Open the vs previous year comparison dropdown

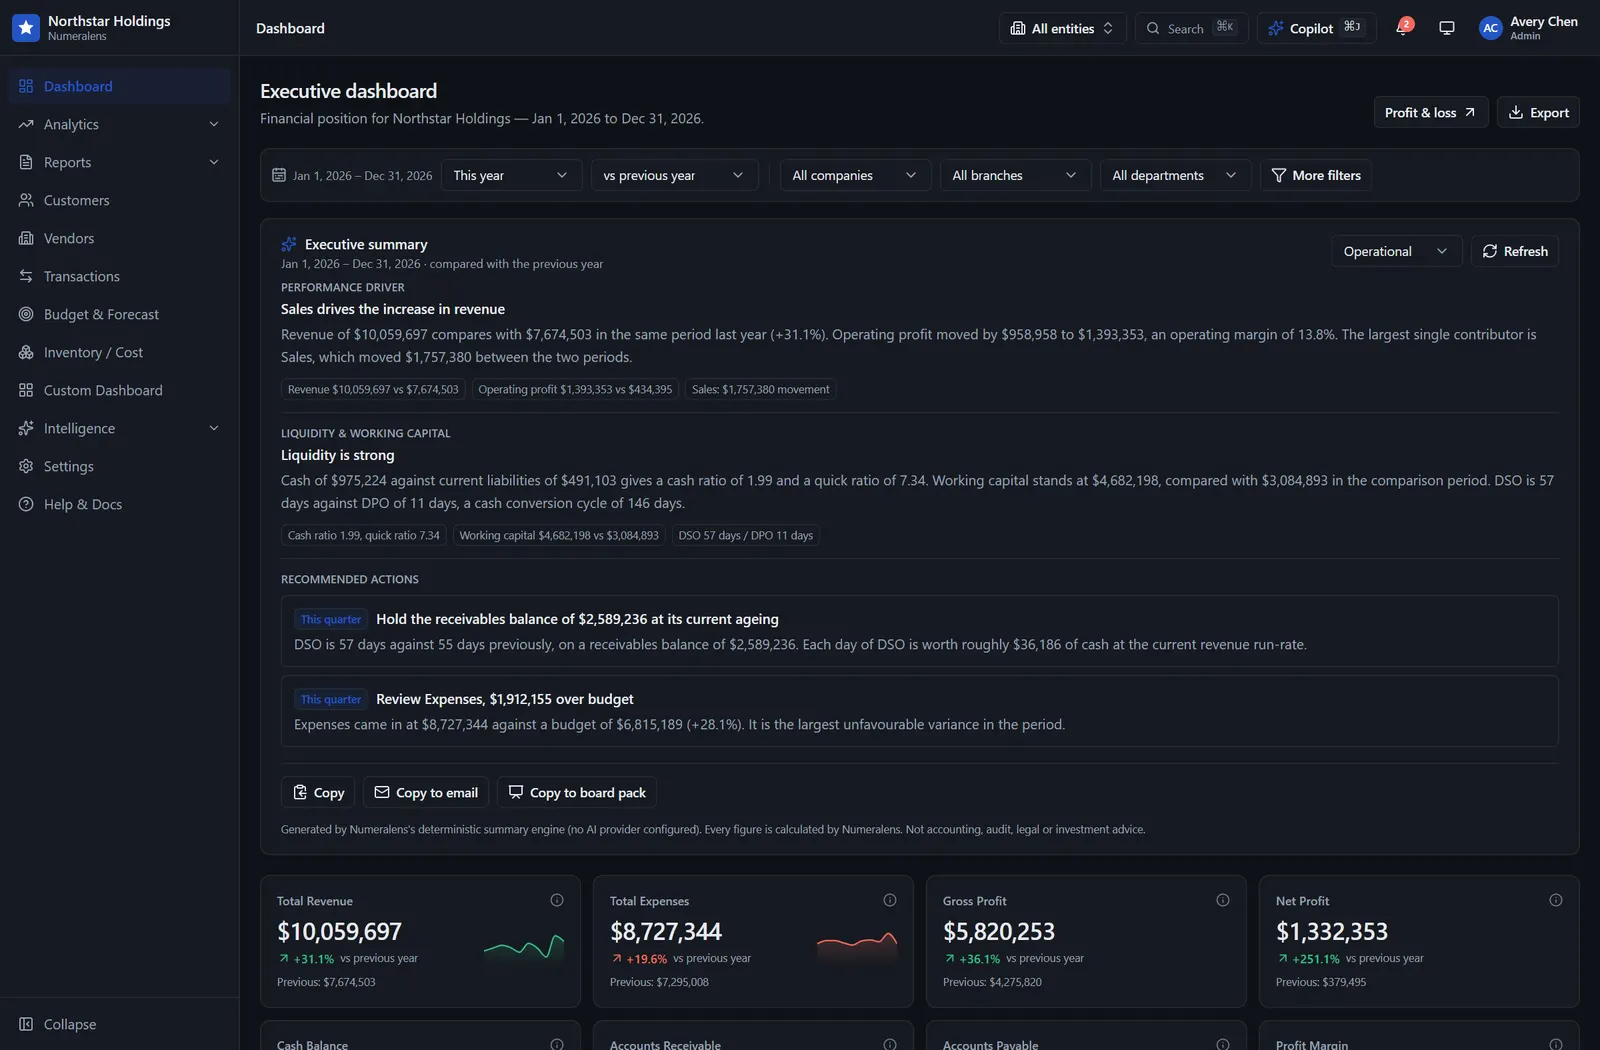pos(674,175)
